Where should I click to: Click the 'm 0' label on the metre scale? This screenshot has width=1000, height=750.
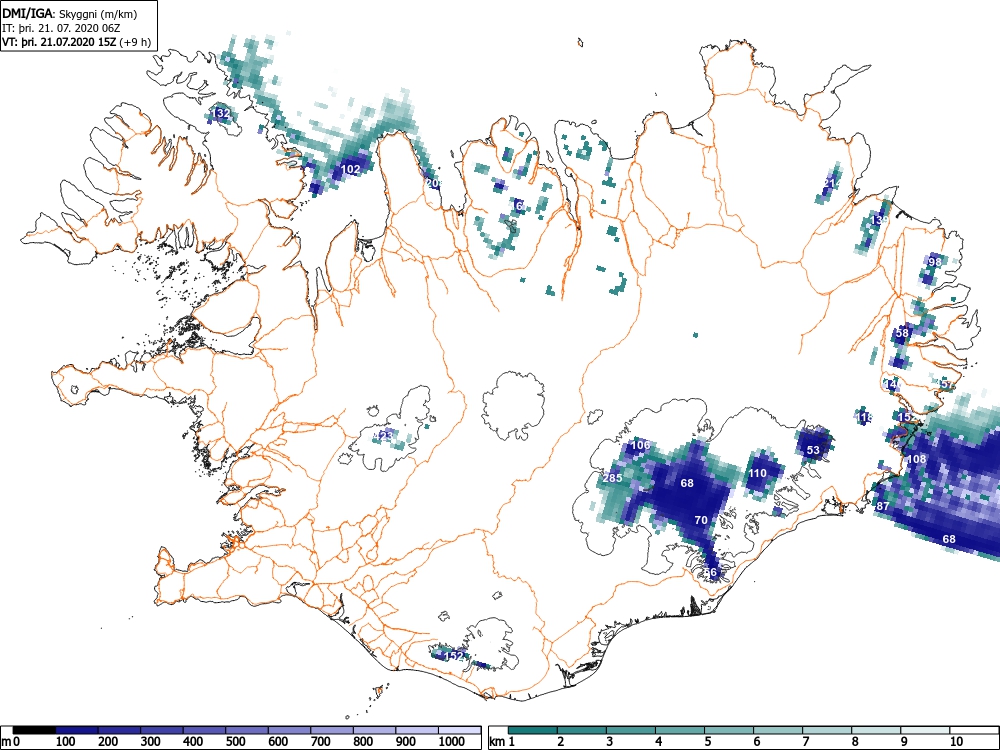pyautogui.click(x=8, y=742)
